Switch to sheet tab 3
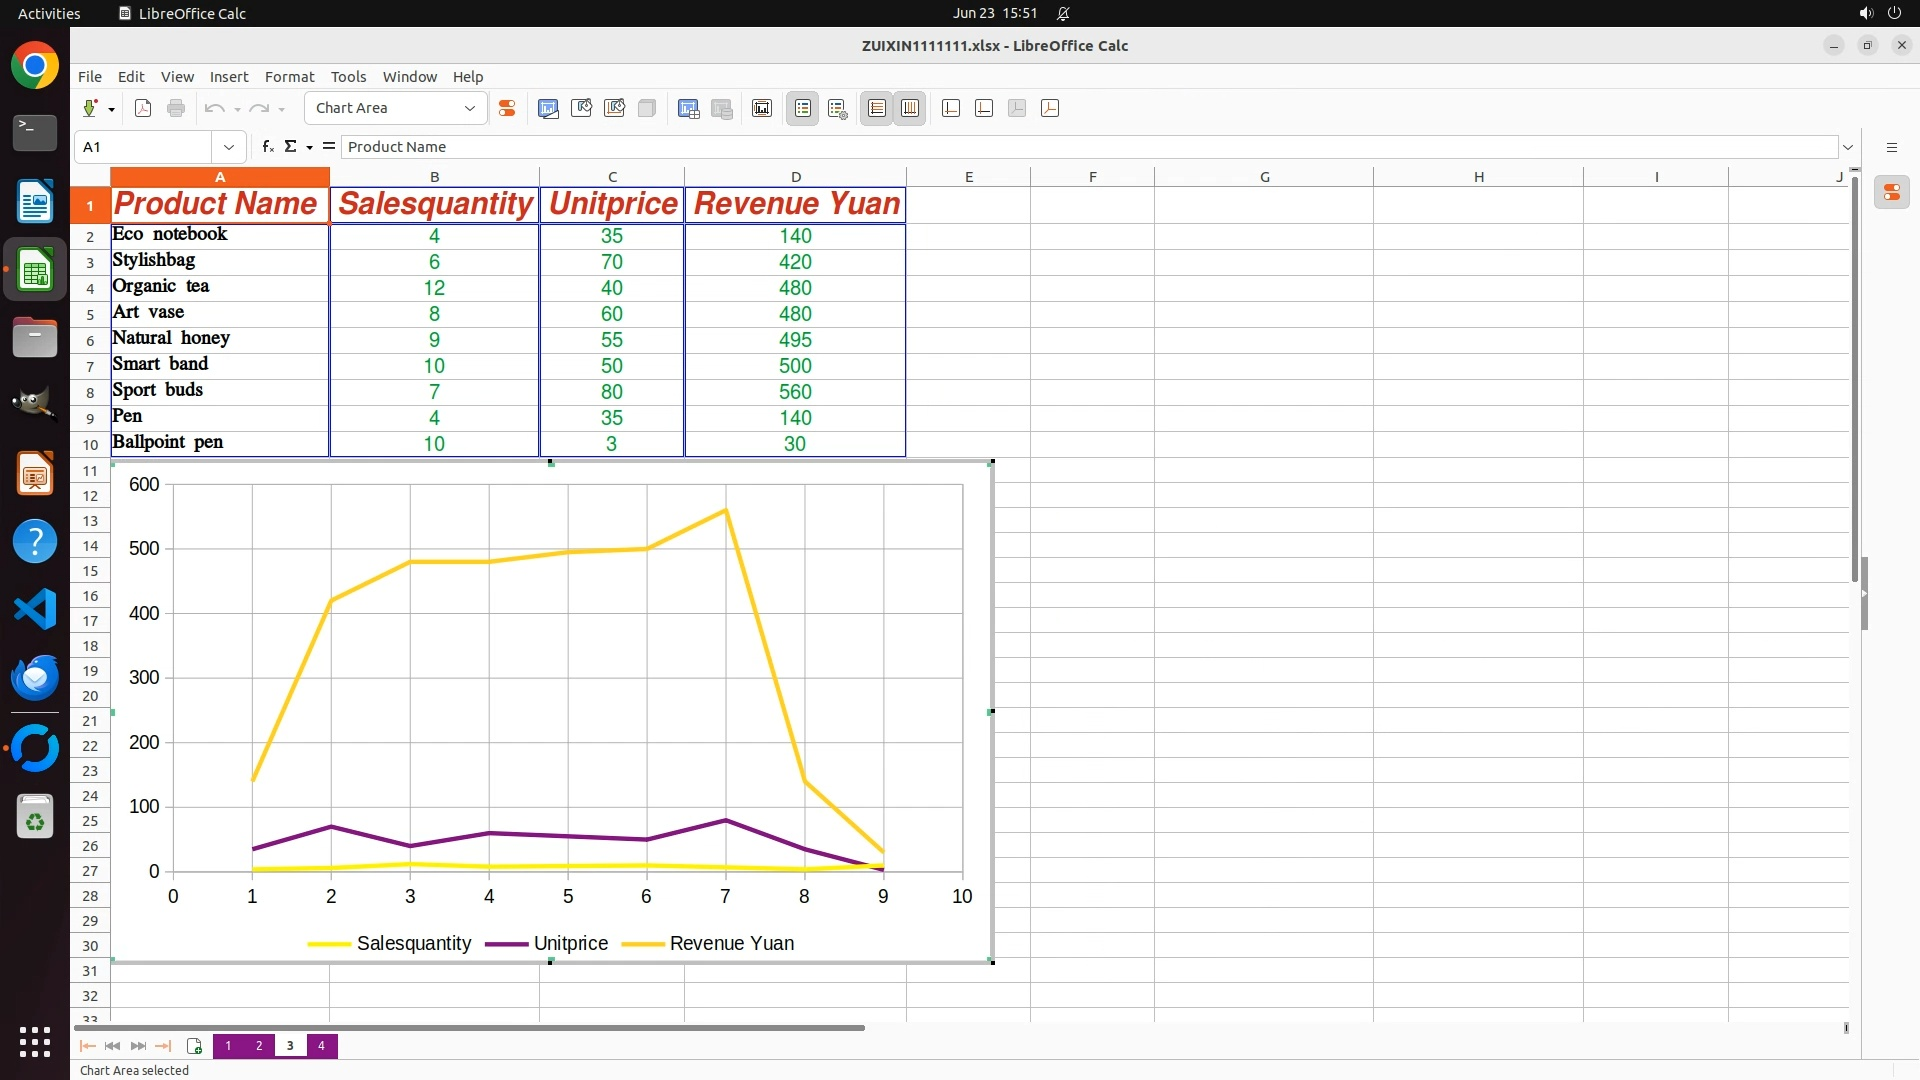 coord(290,1046)
